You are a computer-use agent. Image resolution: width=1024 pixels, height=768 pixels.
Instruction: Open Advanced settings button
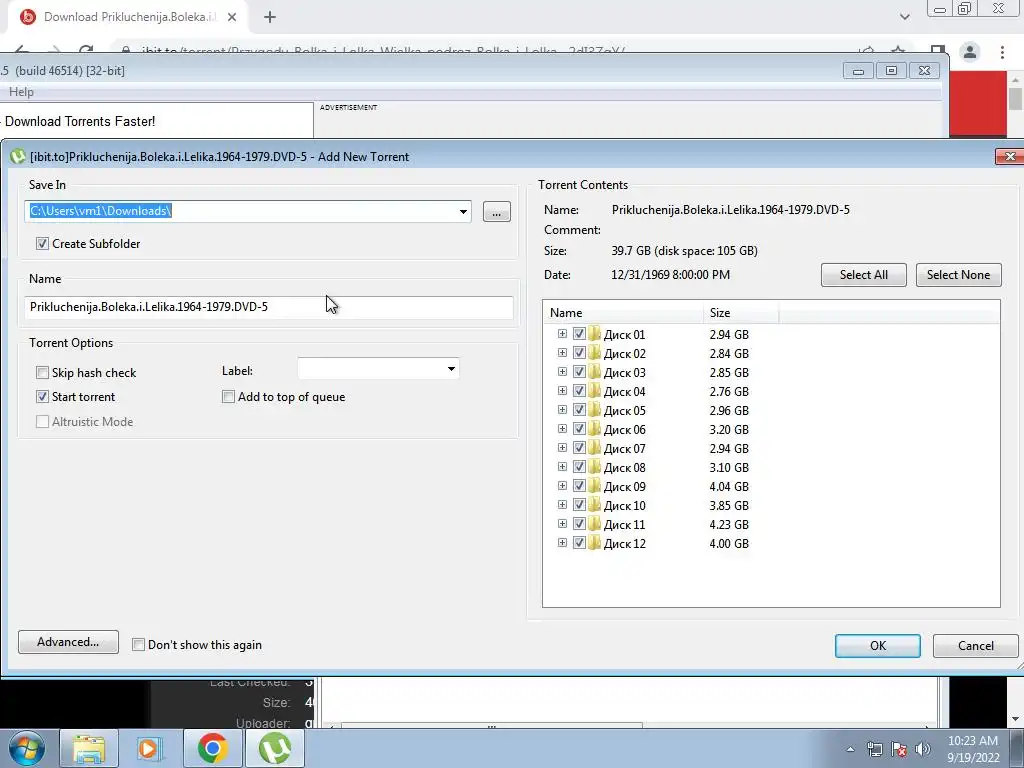[68, 642]
